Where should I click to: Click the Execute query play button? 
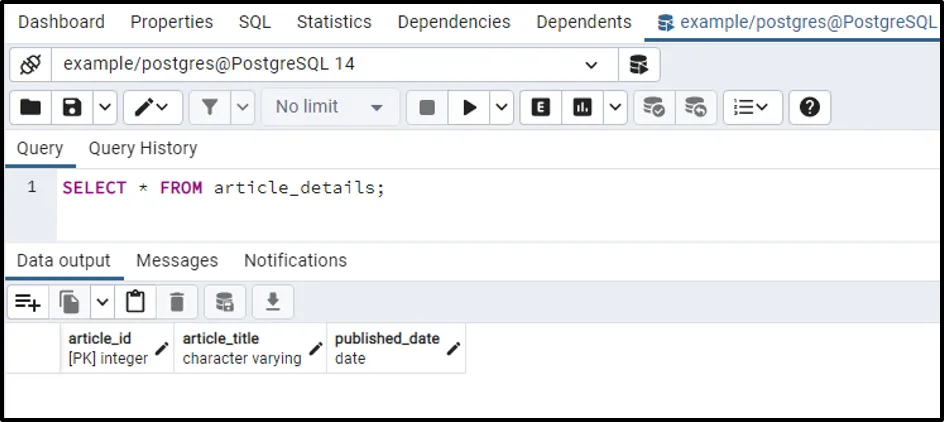pos(469,107)
